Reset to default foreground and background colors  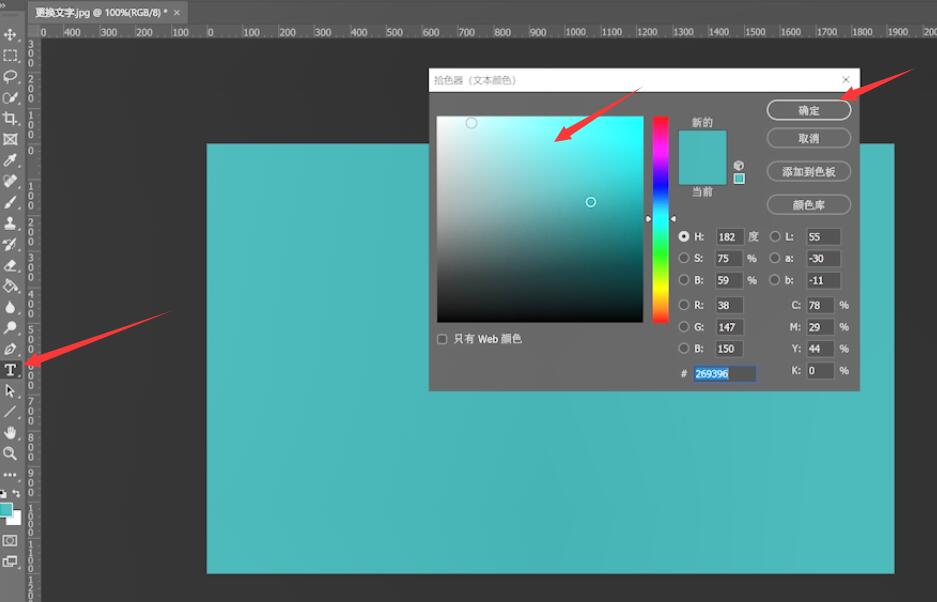coord(4,494)
